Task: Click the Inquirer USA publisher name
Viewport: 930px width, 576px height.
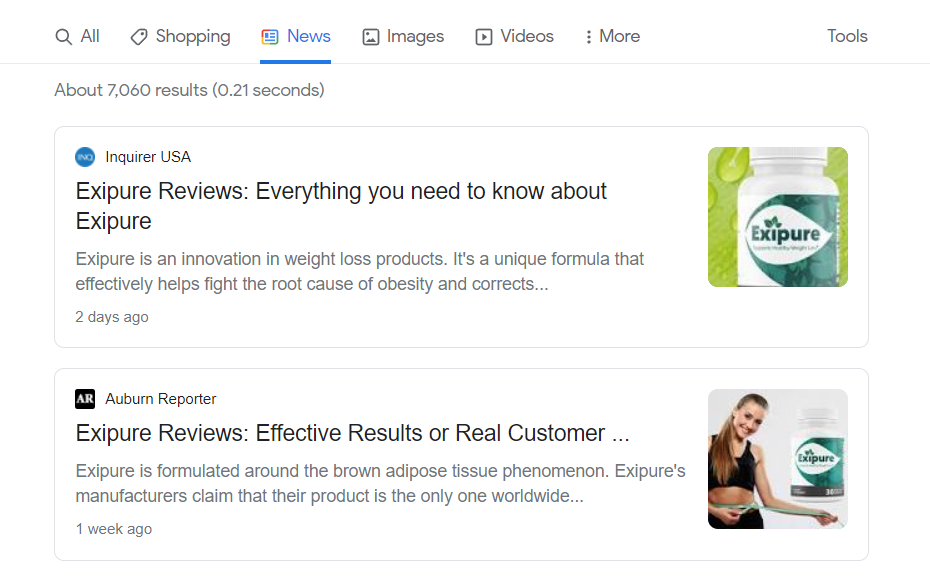Action: (x=148, y=156)
